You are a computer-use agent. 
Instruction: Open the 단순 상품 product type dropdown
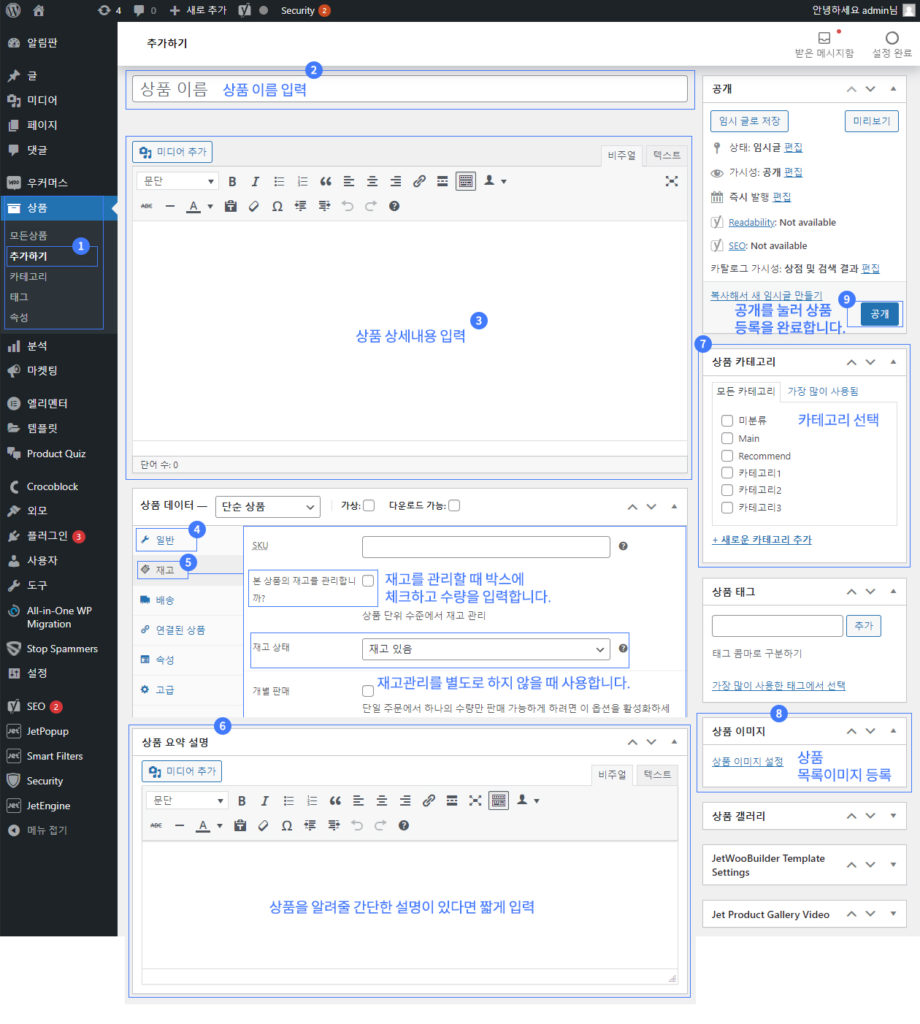click(269, 506)
